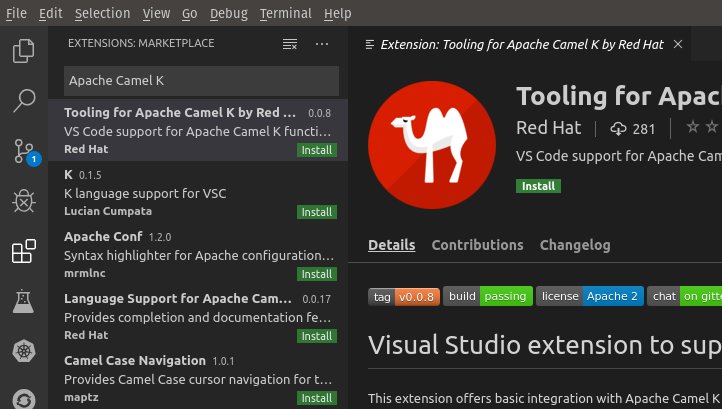Select Tooling for Apache Camel K list entry
The height and width of the screenshot is (409, 722).
[198, 130]
